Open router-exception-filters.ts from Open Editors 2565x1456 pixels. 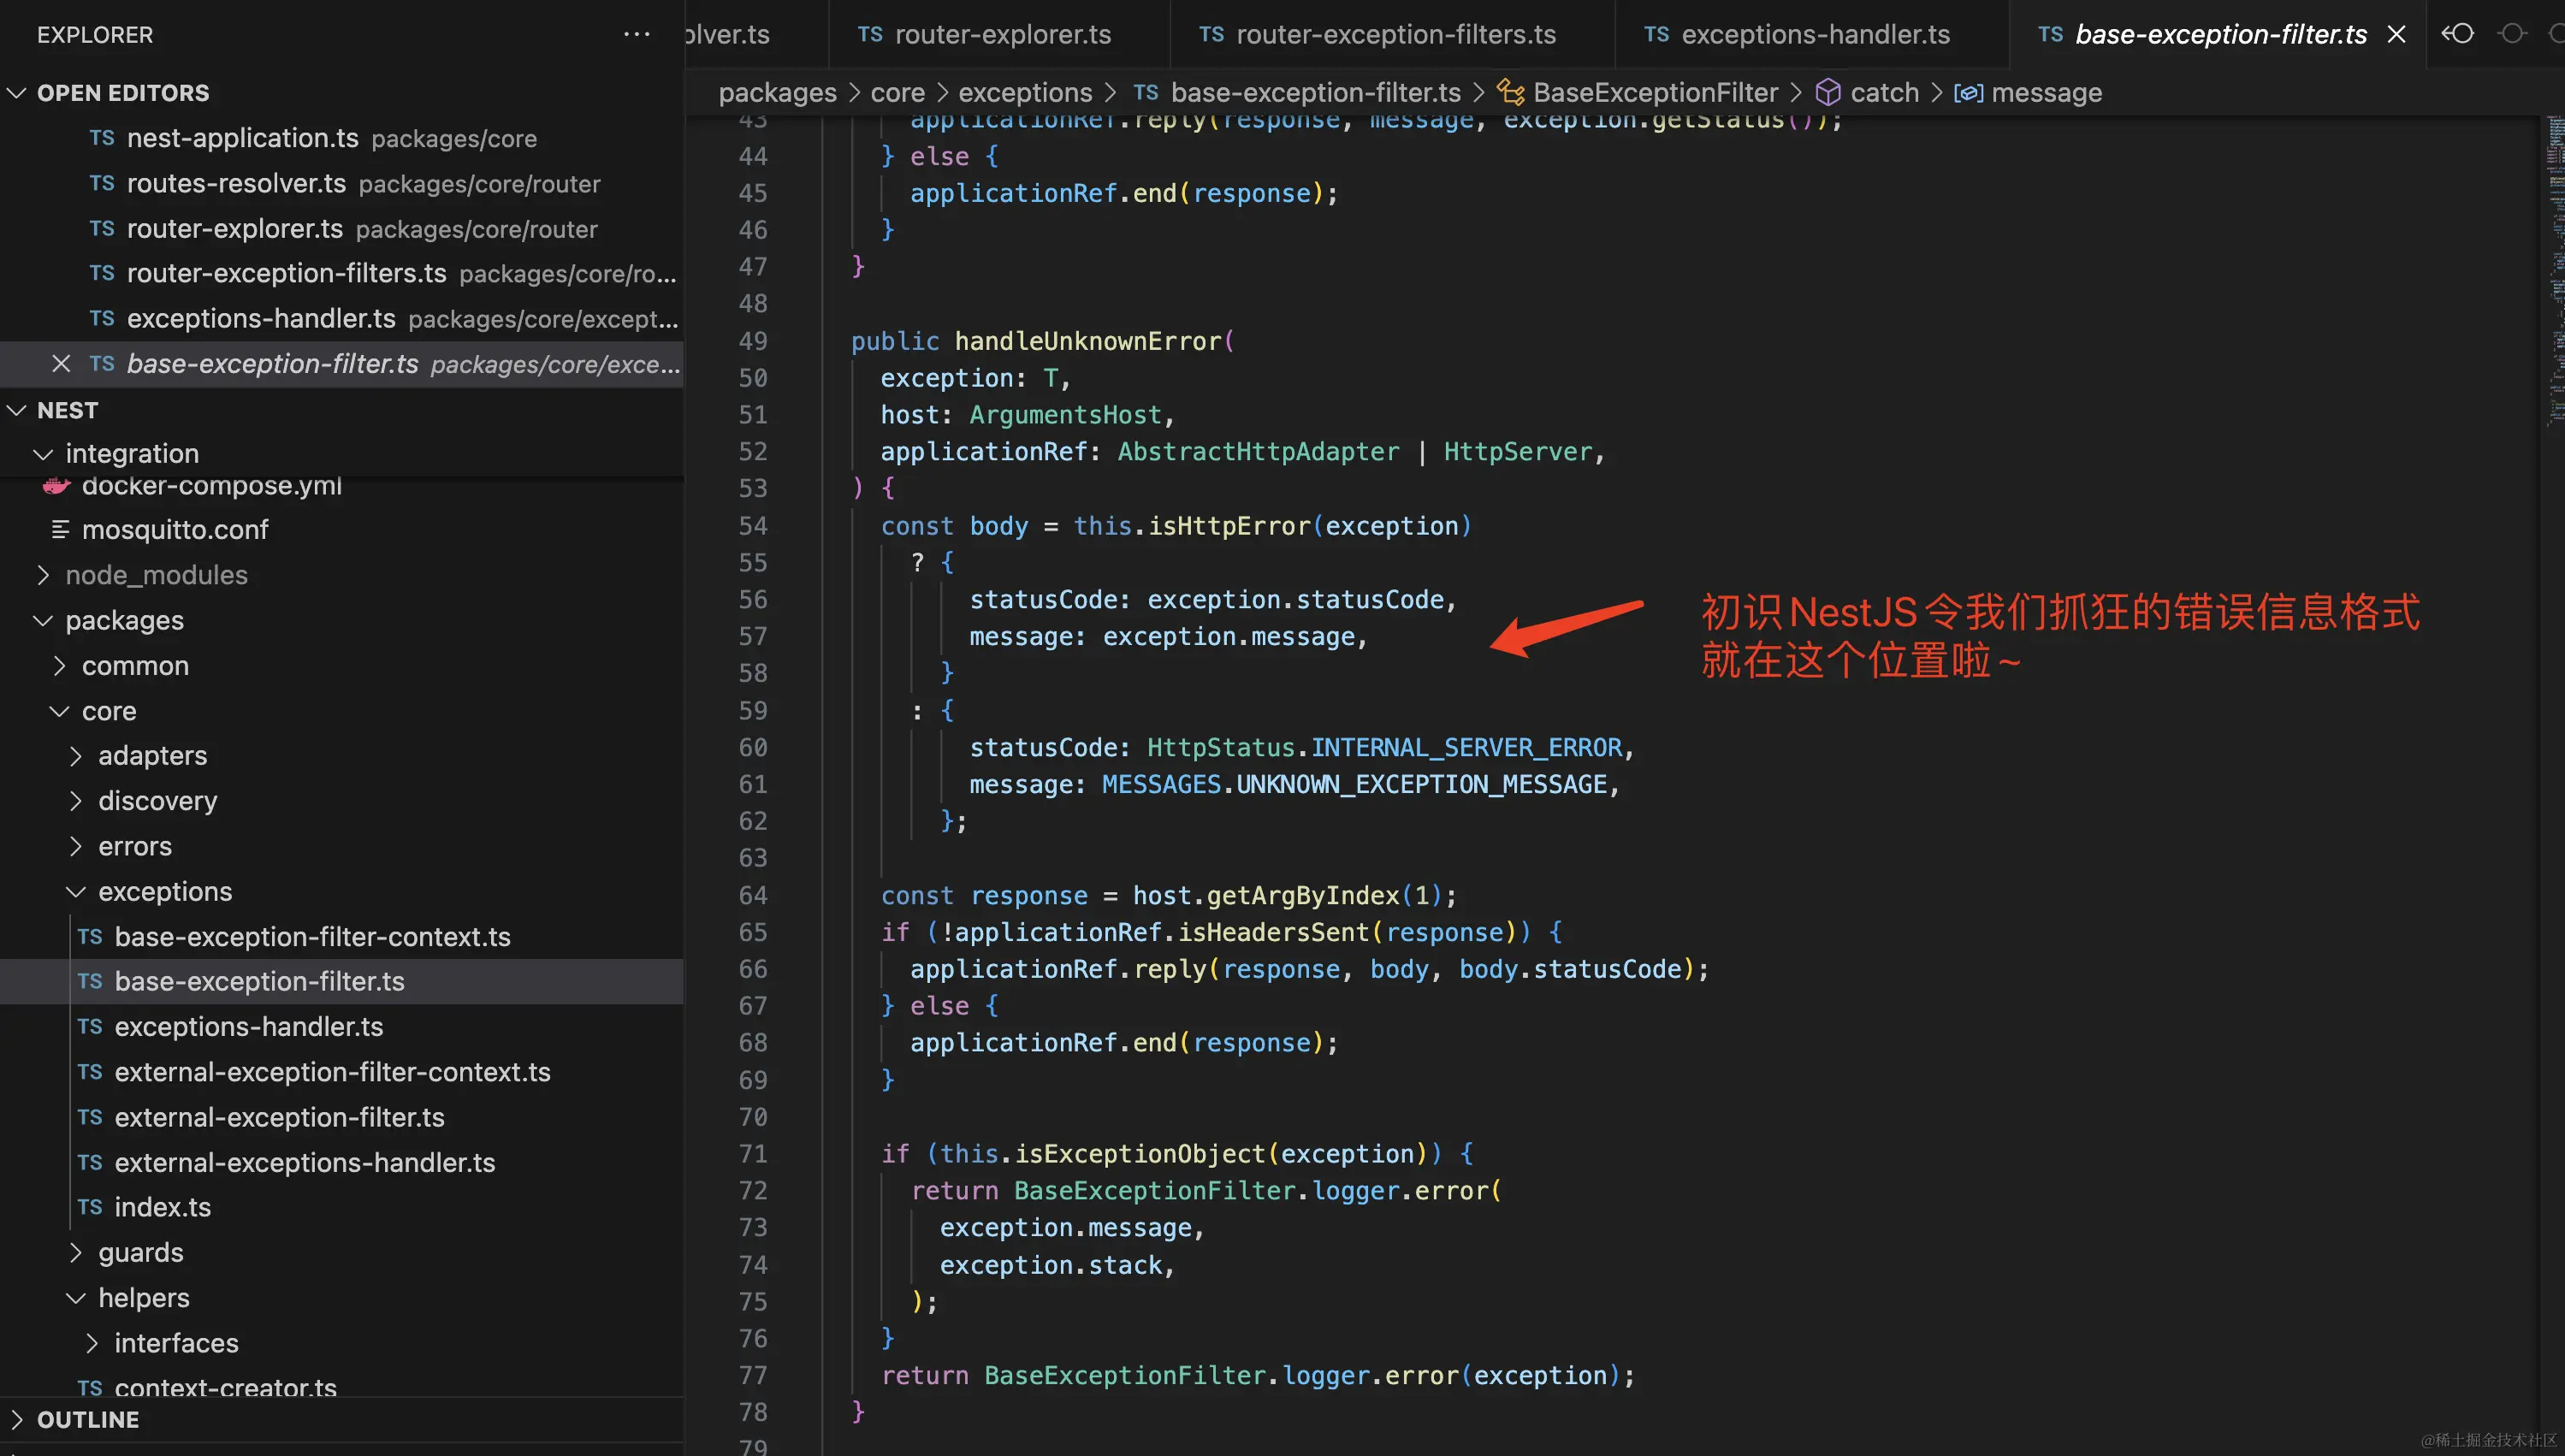coord(342,273)
